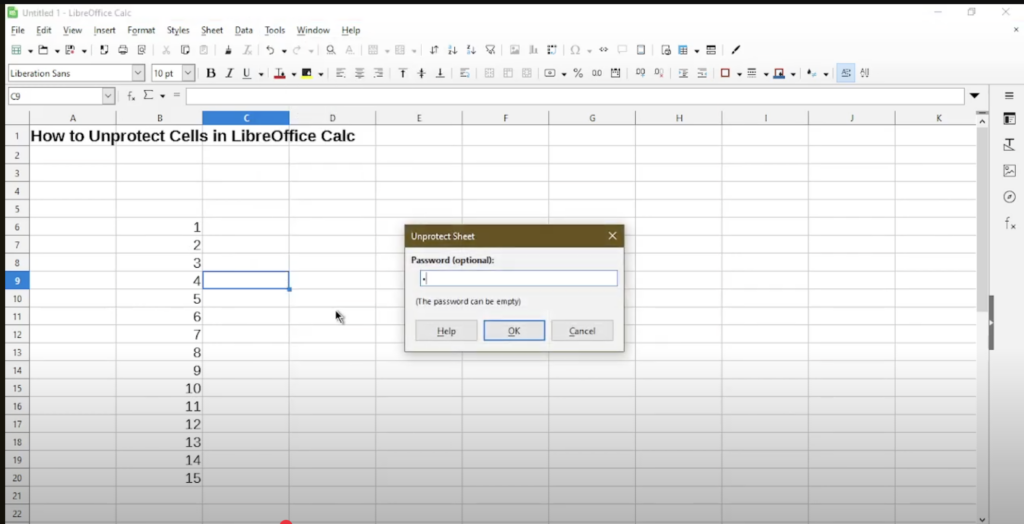Viewport: 1024px width, 524px height.
Task: Apply the red font color swatch
Action: click(280, 73)
